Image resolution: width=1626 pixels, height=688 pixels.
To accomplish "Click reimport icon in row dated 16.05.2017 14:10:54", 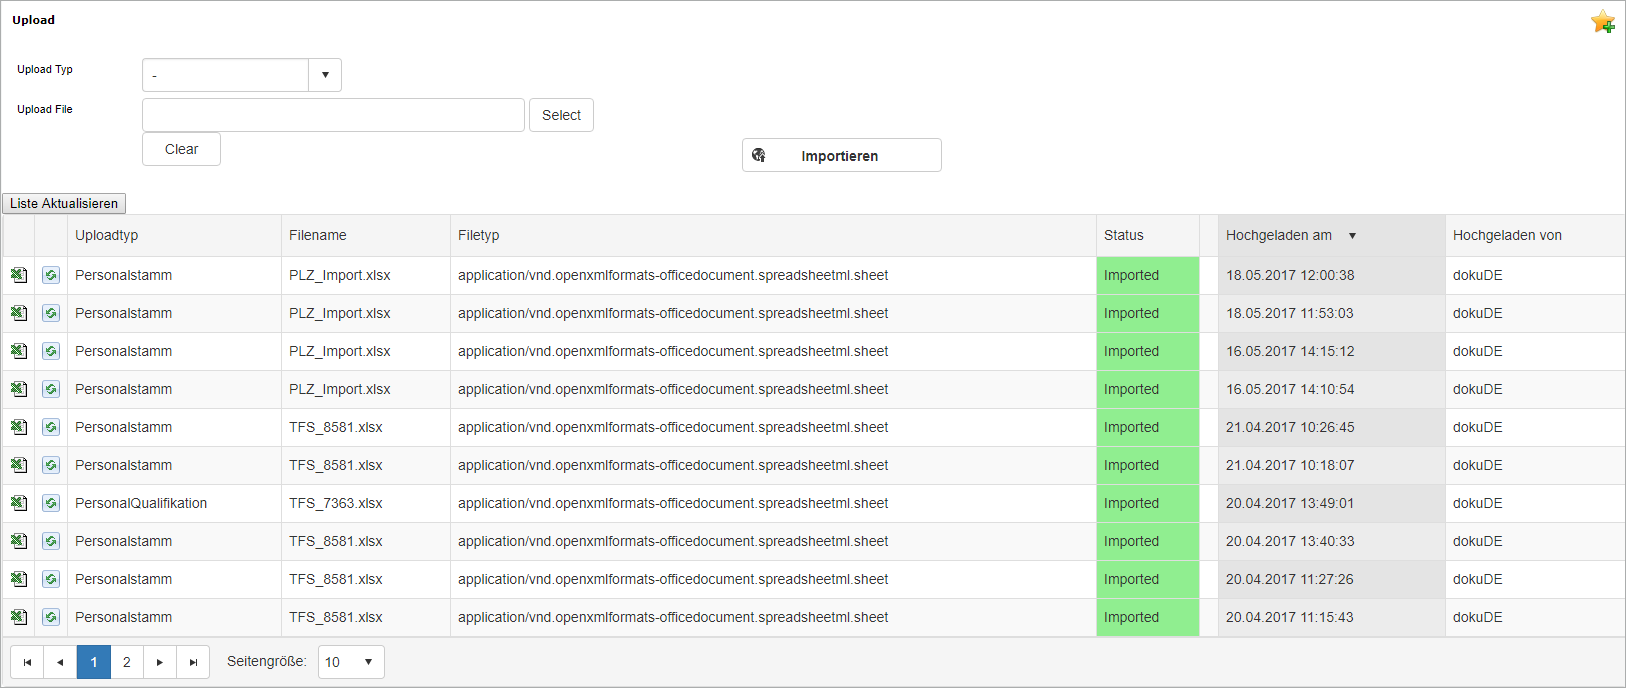I will click(51, 389).
